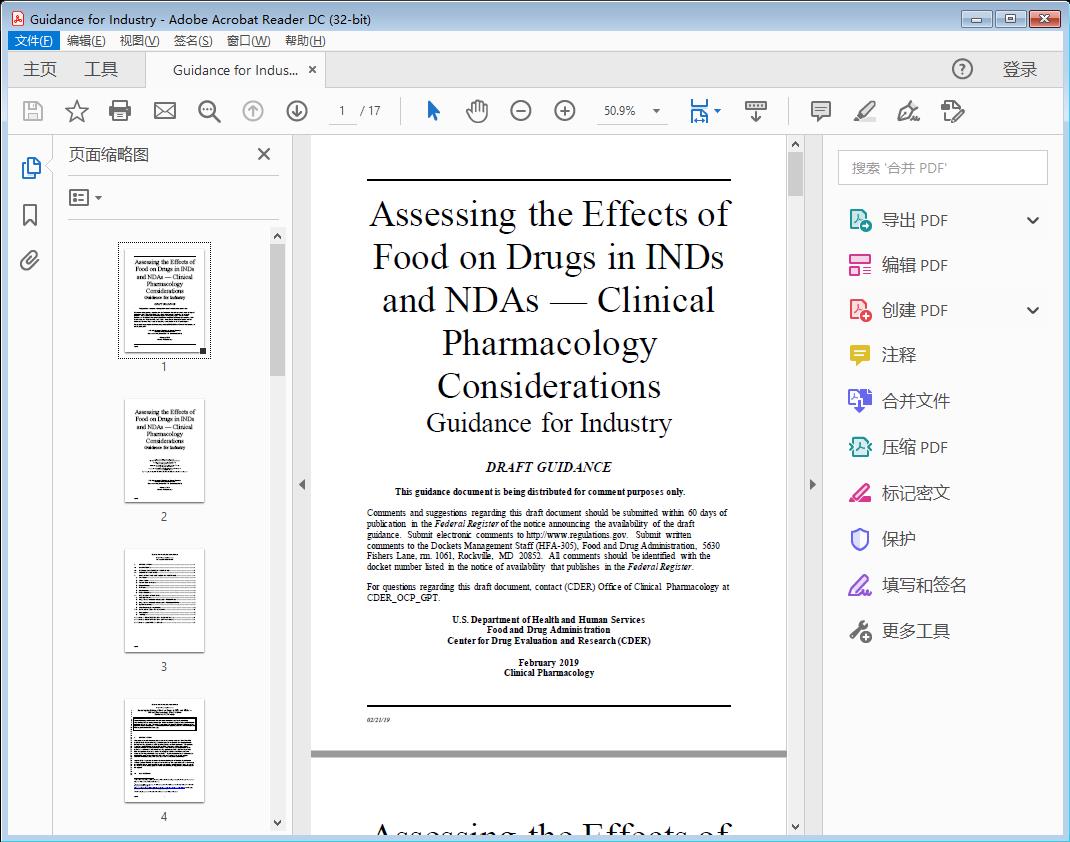Expand the 导出 PDF options chevron
The height and width of the screenshot is (842, 1070).
coord(1032,219)
